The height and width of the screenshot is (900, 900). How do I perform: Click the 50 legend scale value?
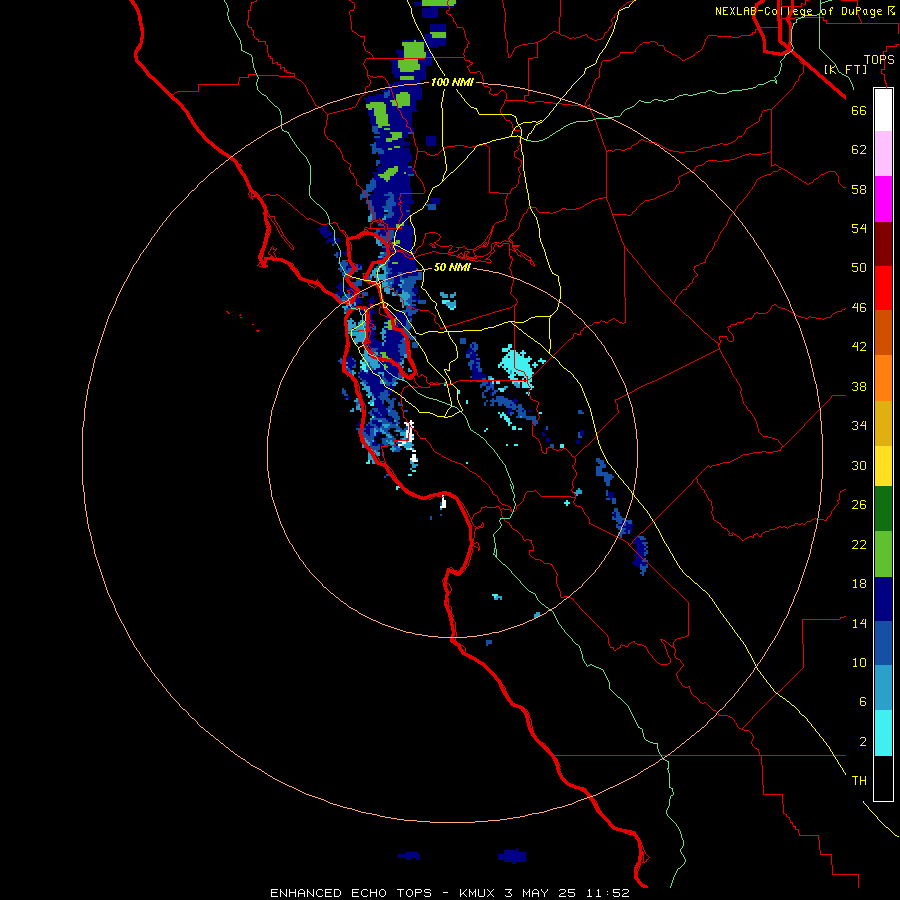pyautogui.click(x=859, y=268)
